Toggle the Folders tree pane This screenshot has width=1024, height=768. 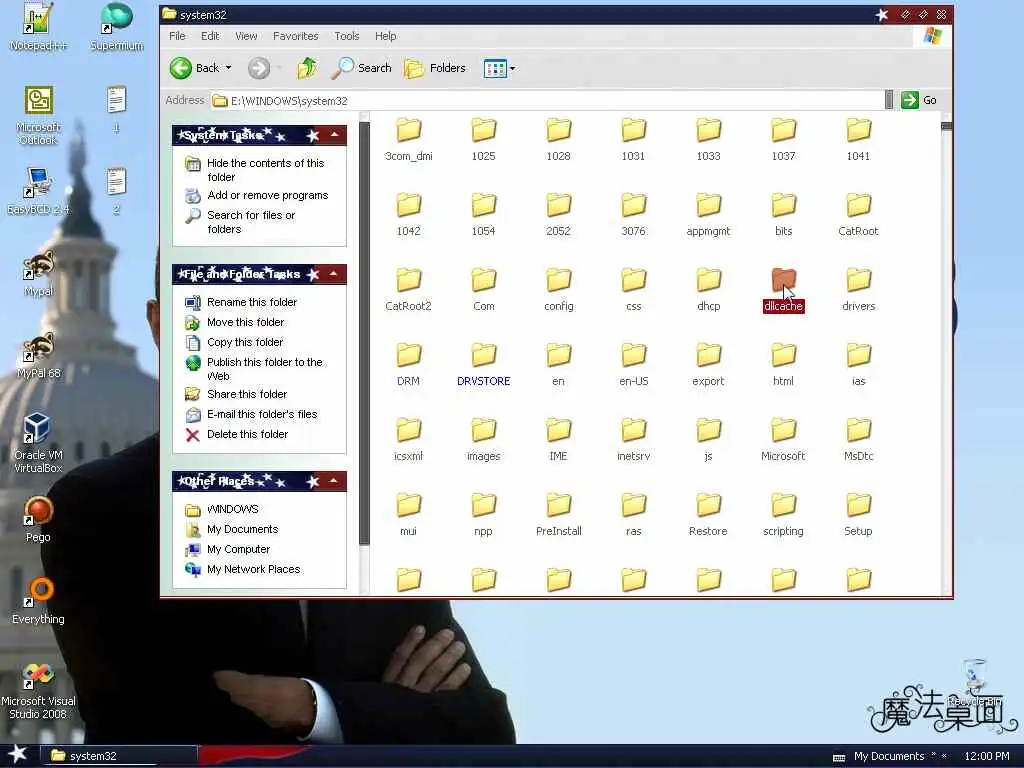(x=435, y=68)
